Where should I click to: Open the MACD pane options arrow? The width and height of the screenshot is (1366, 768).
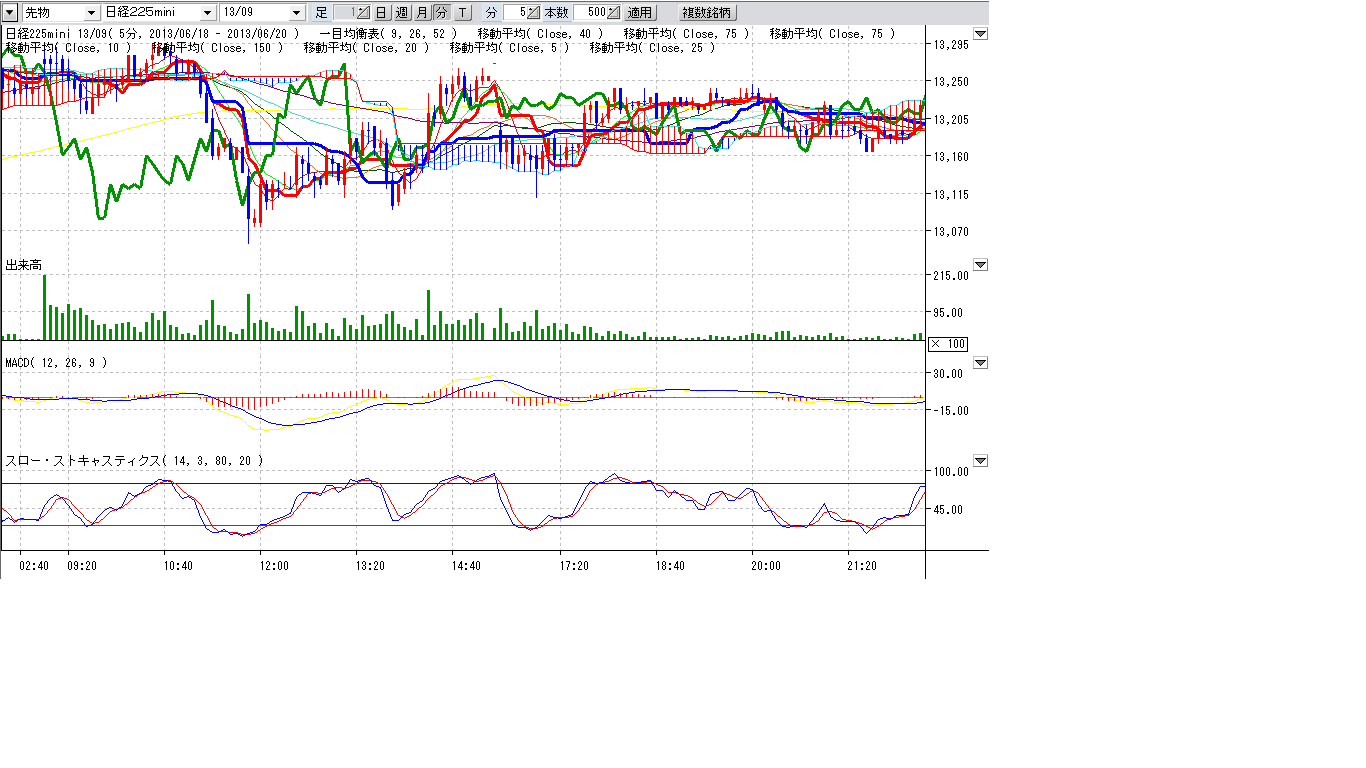click(x=980, y=363)
